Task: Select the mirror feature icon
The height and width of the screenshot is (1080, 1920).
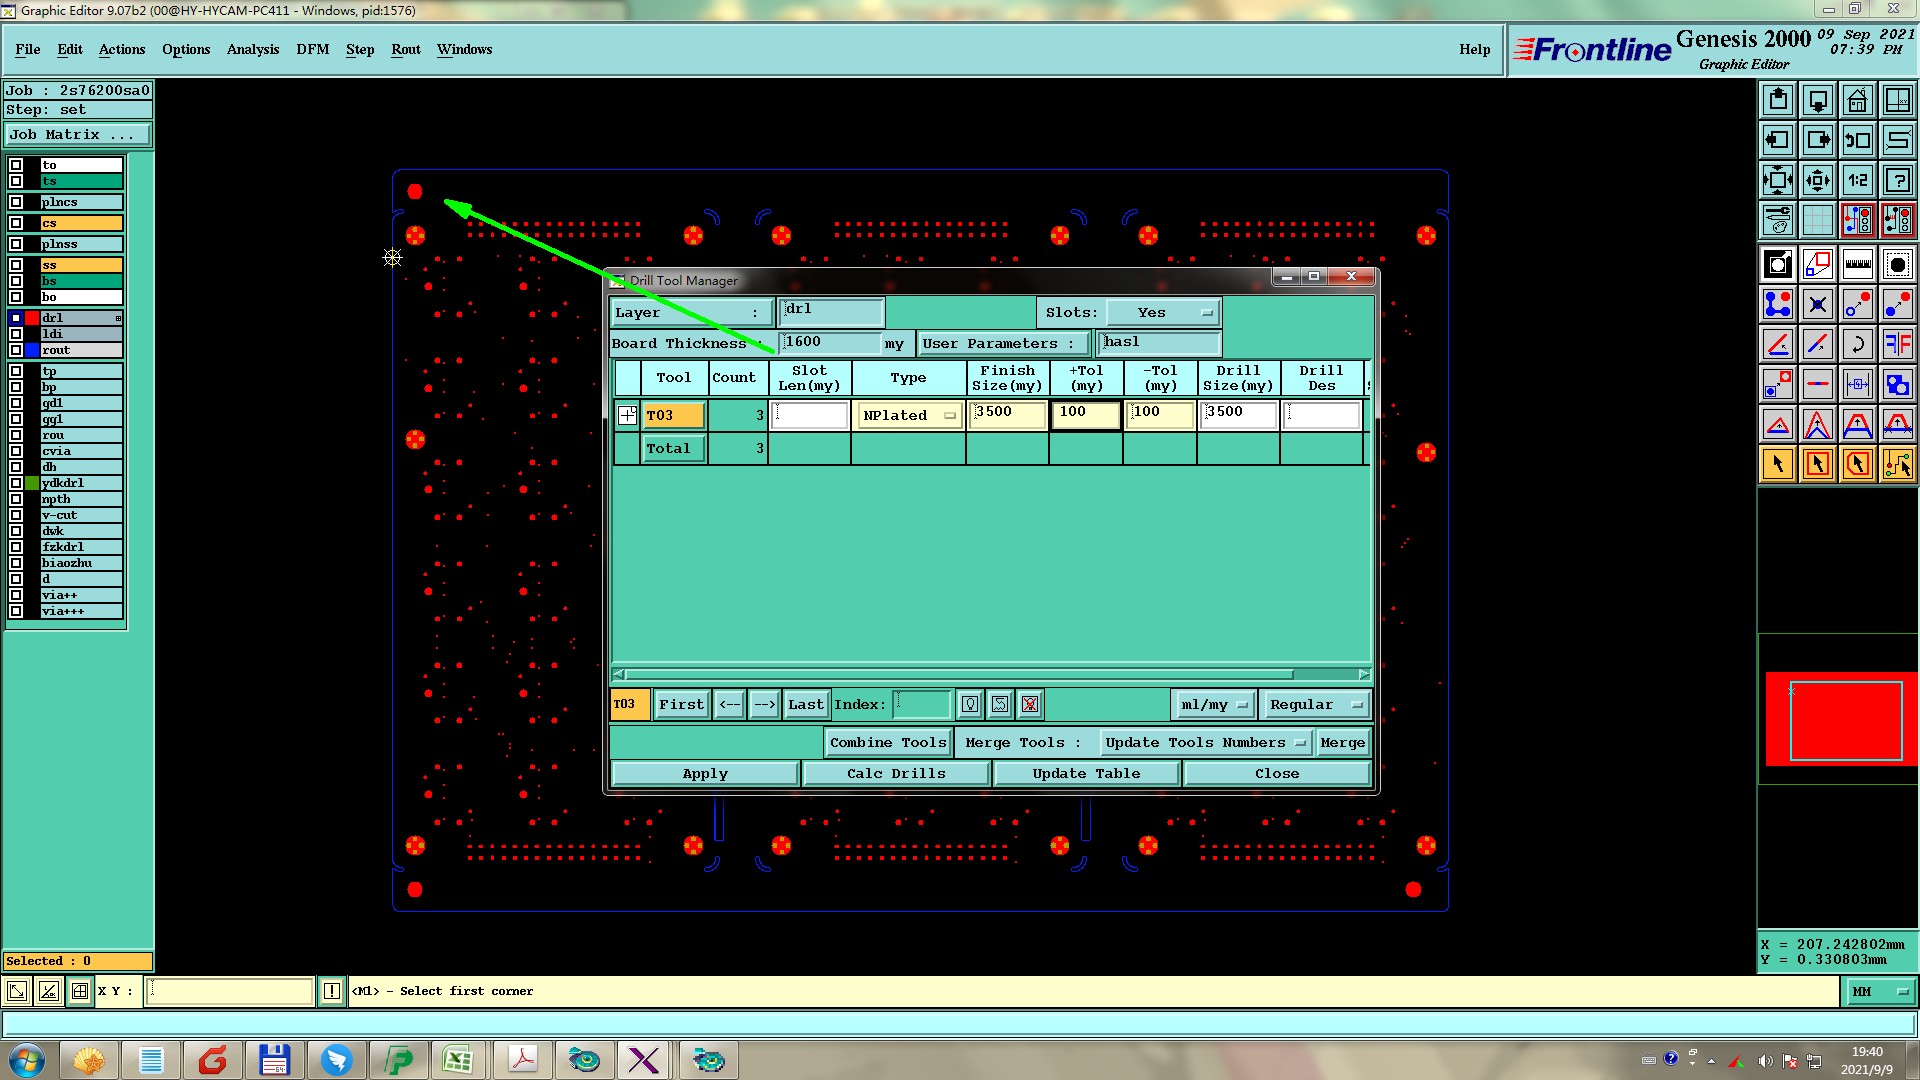Action: 1897,344
